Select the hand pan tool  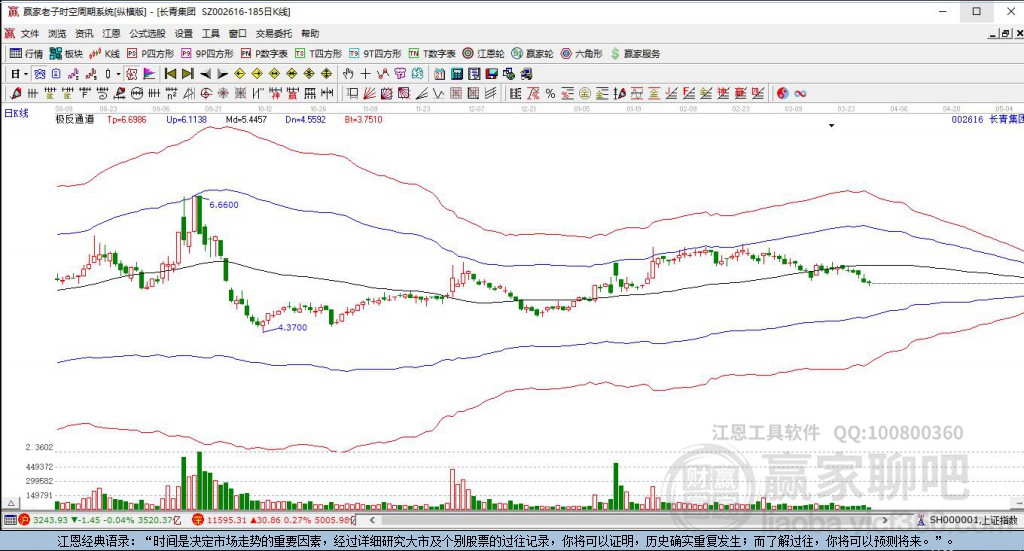(348, 74)
